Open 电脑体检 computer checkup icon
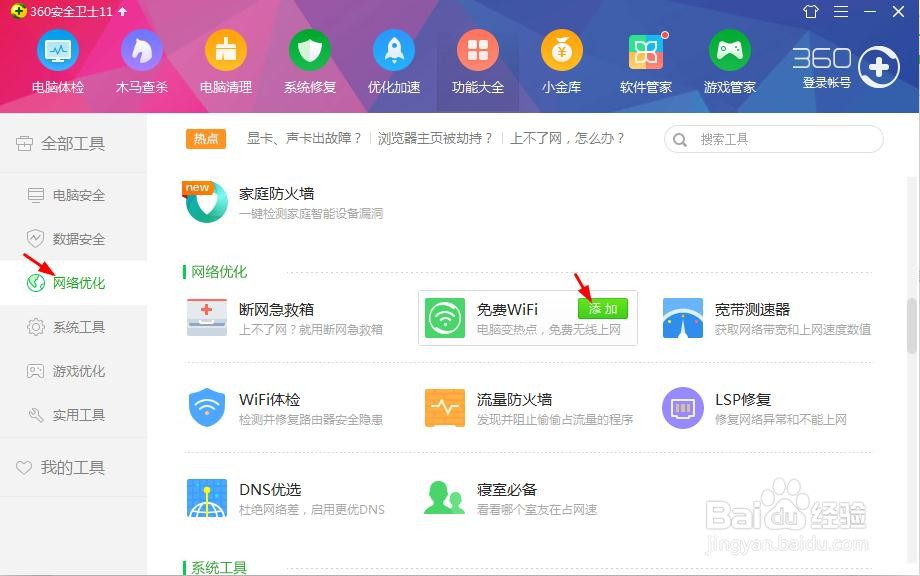Image resolution: width=920 pixels, height=576 pixels. click(x=58, y=50)
